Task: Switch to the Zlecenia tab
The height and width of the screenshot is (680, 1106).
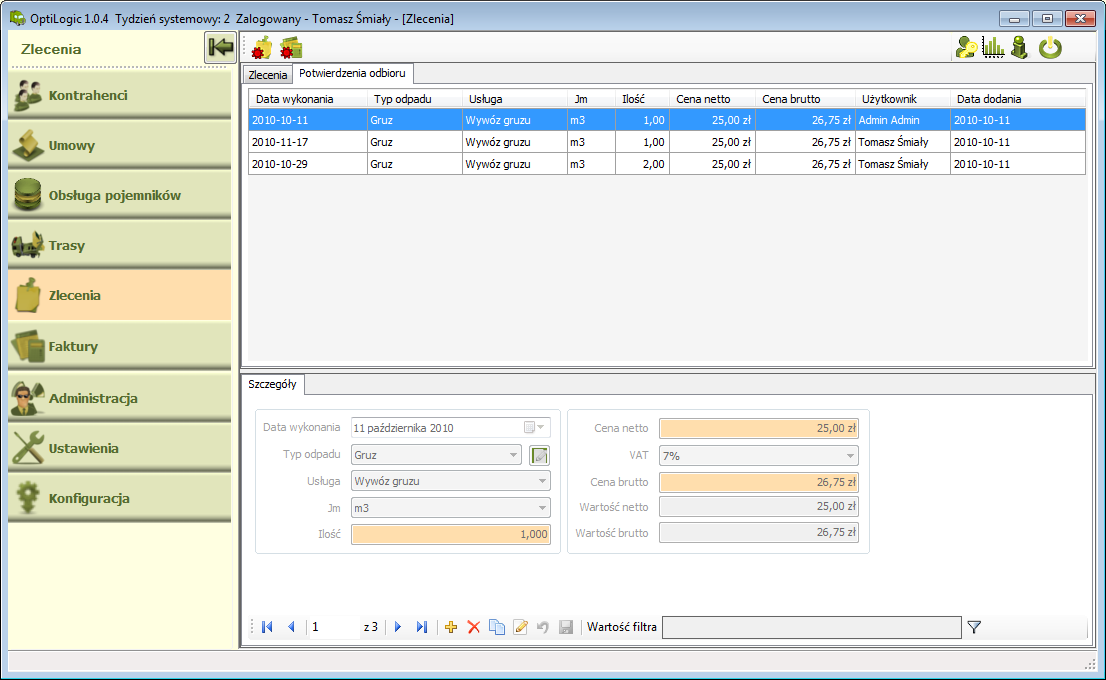Action: click(267, 75)
